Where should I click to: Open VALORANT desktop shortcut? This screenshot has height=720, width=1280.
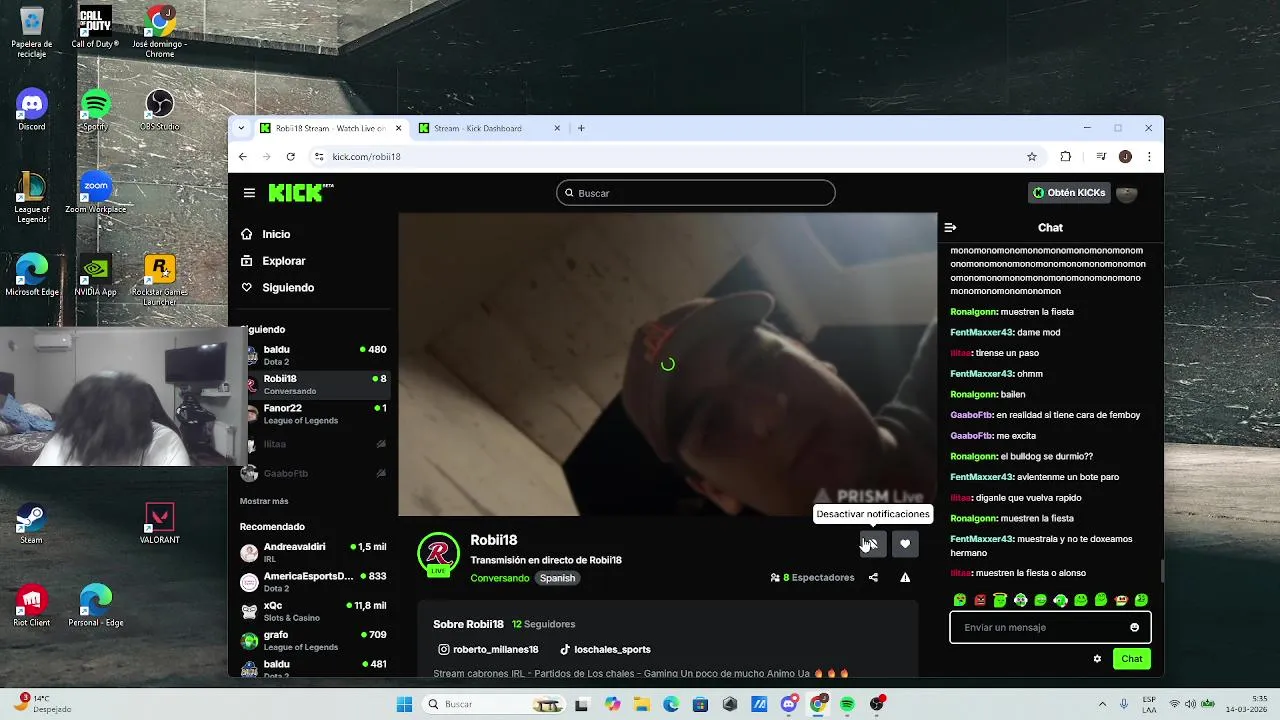coord(160,524)
